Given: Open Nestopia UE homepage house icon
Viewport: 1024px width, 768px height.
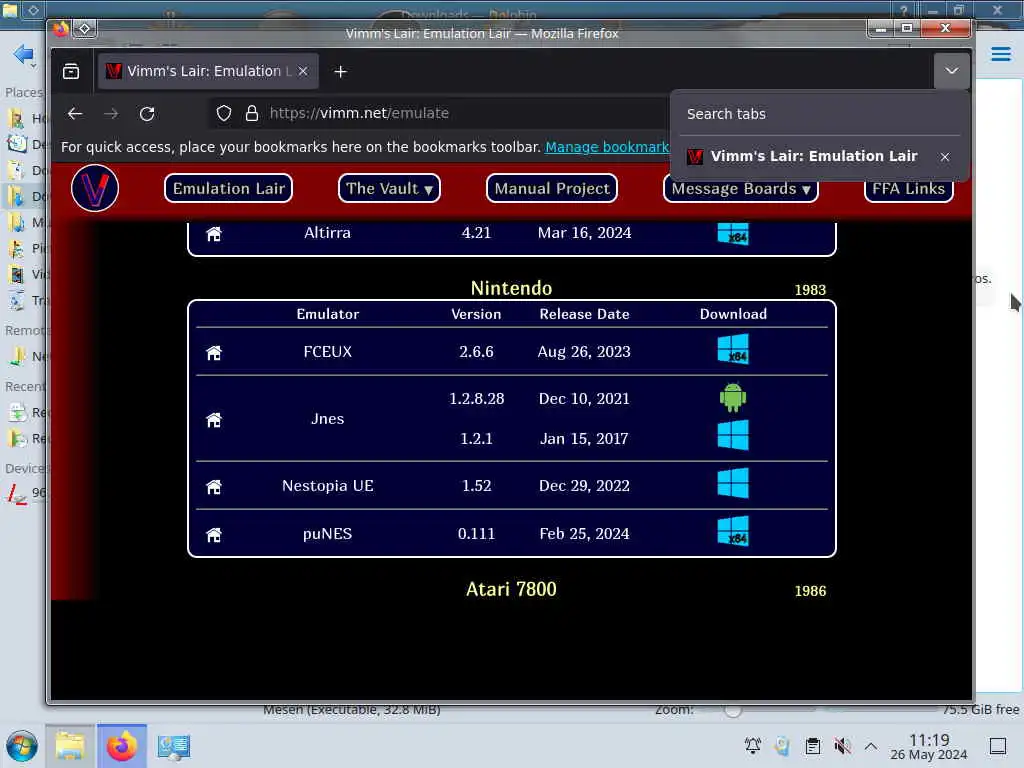Looking at the screenshot, I should 214,487.
